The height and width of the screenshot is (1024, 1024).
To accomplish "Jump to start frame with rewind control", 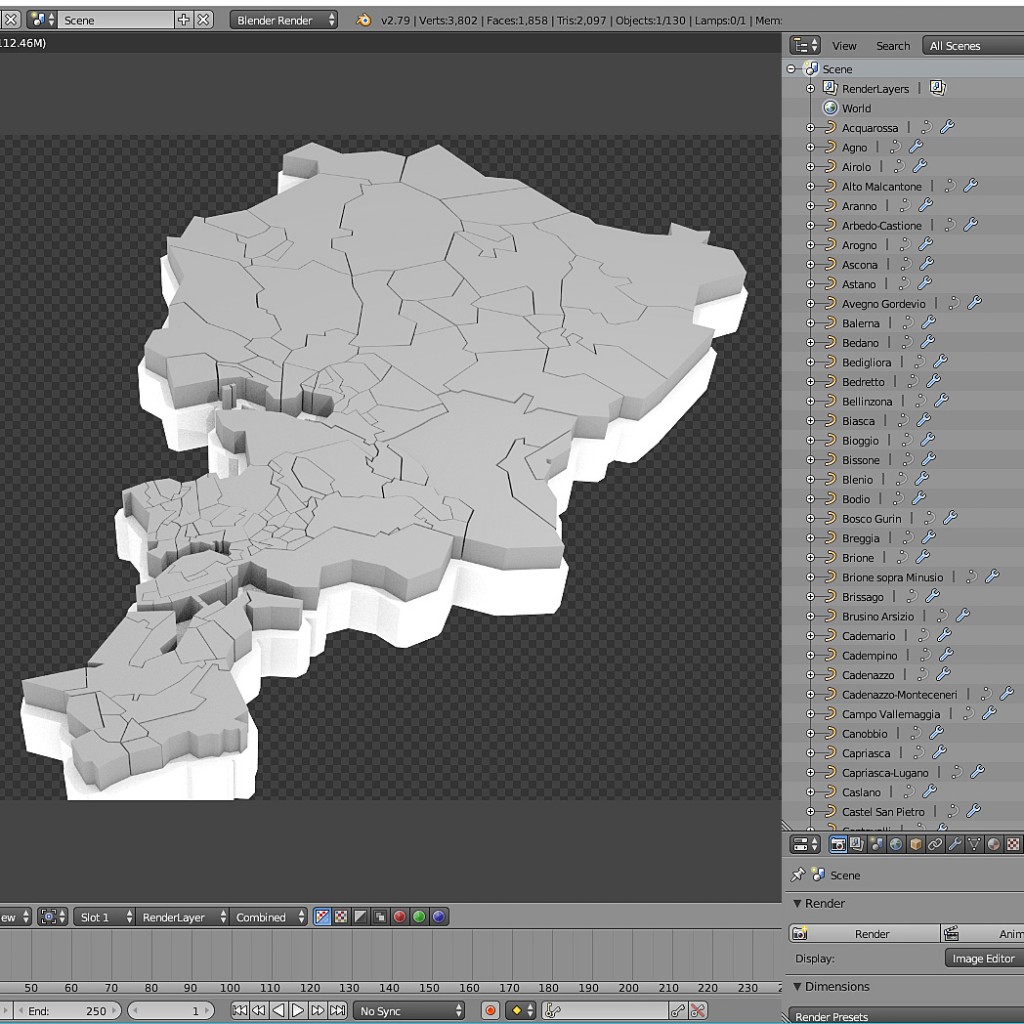I will 239,1011.
